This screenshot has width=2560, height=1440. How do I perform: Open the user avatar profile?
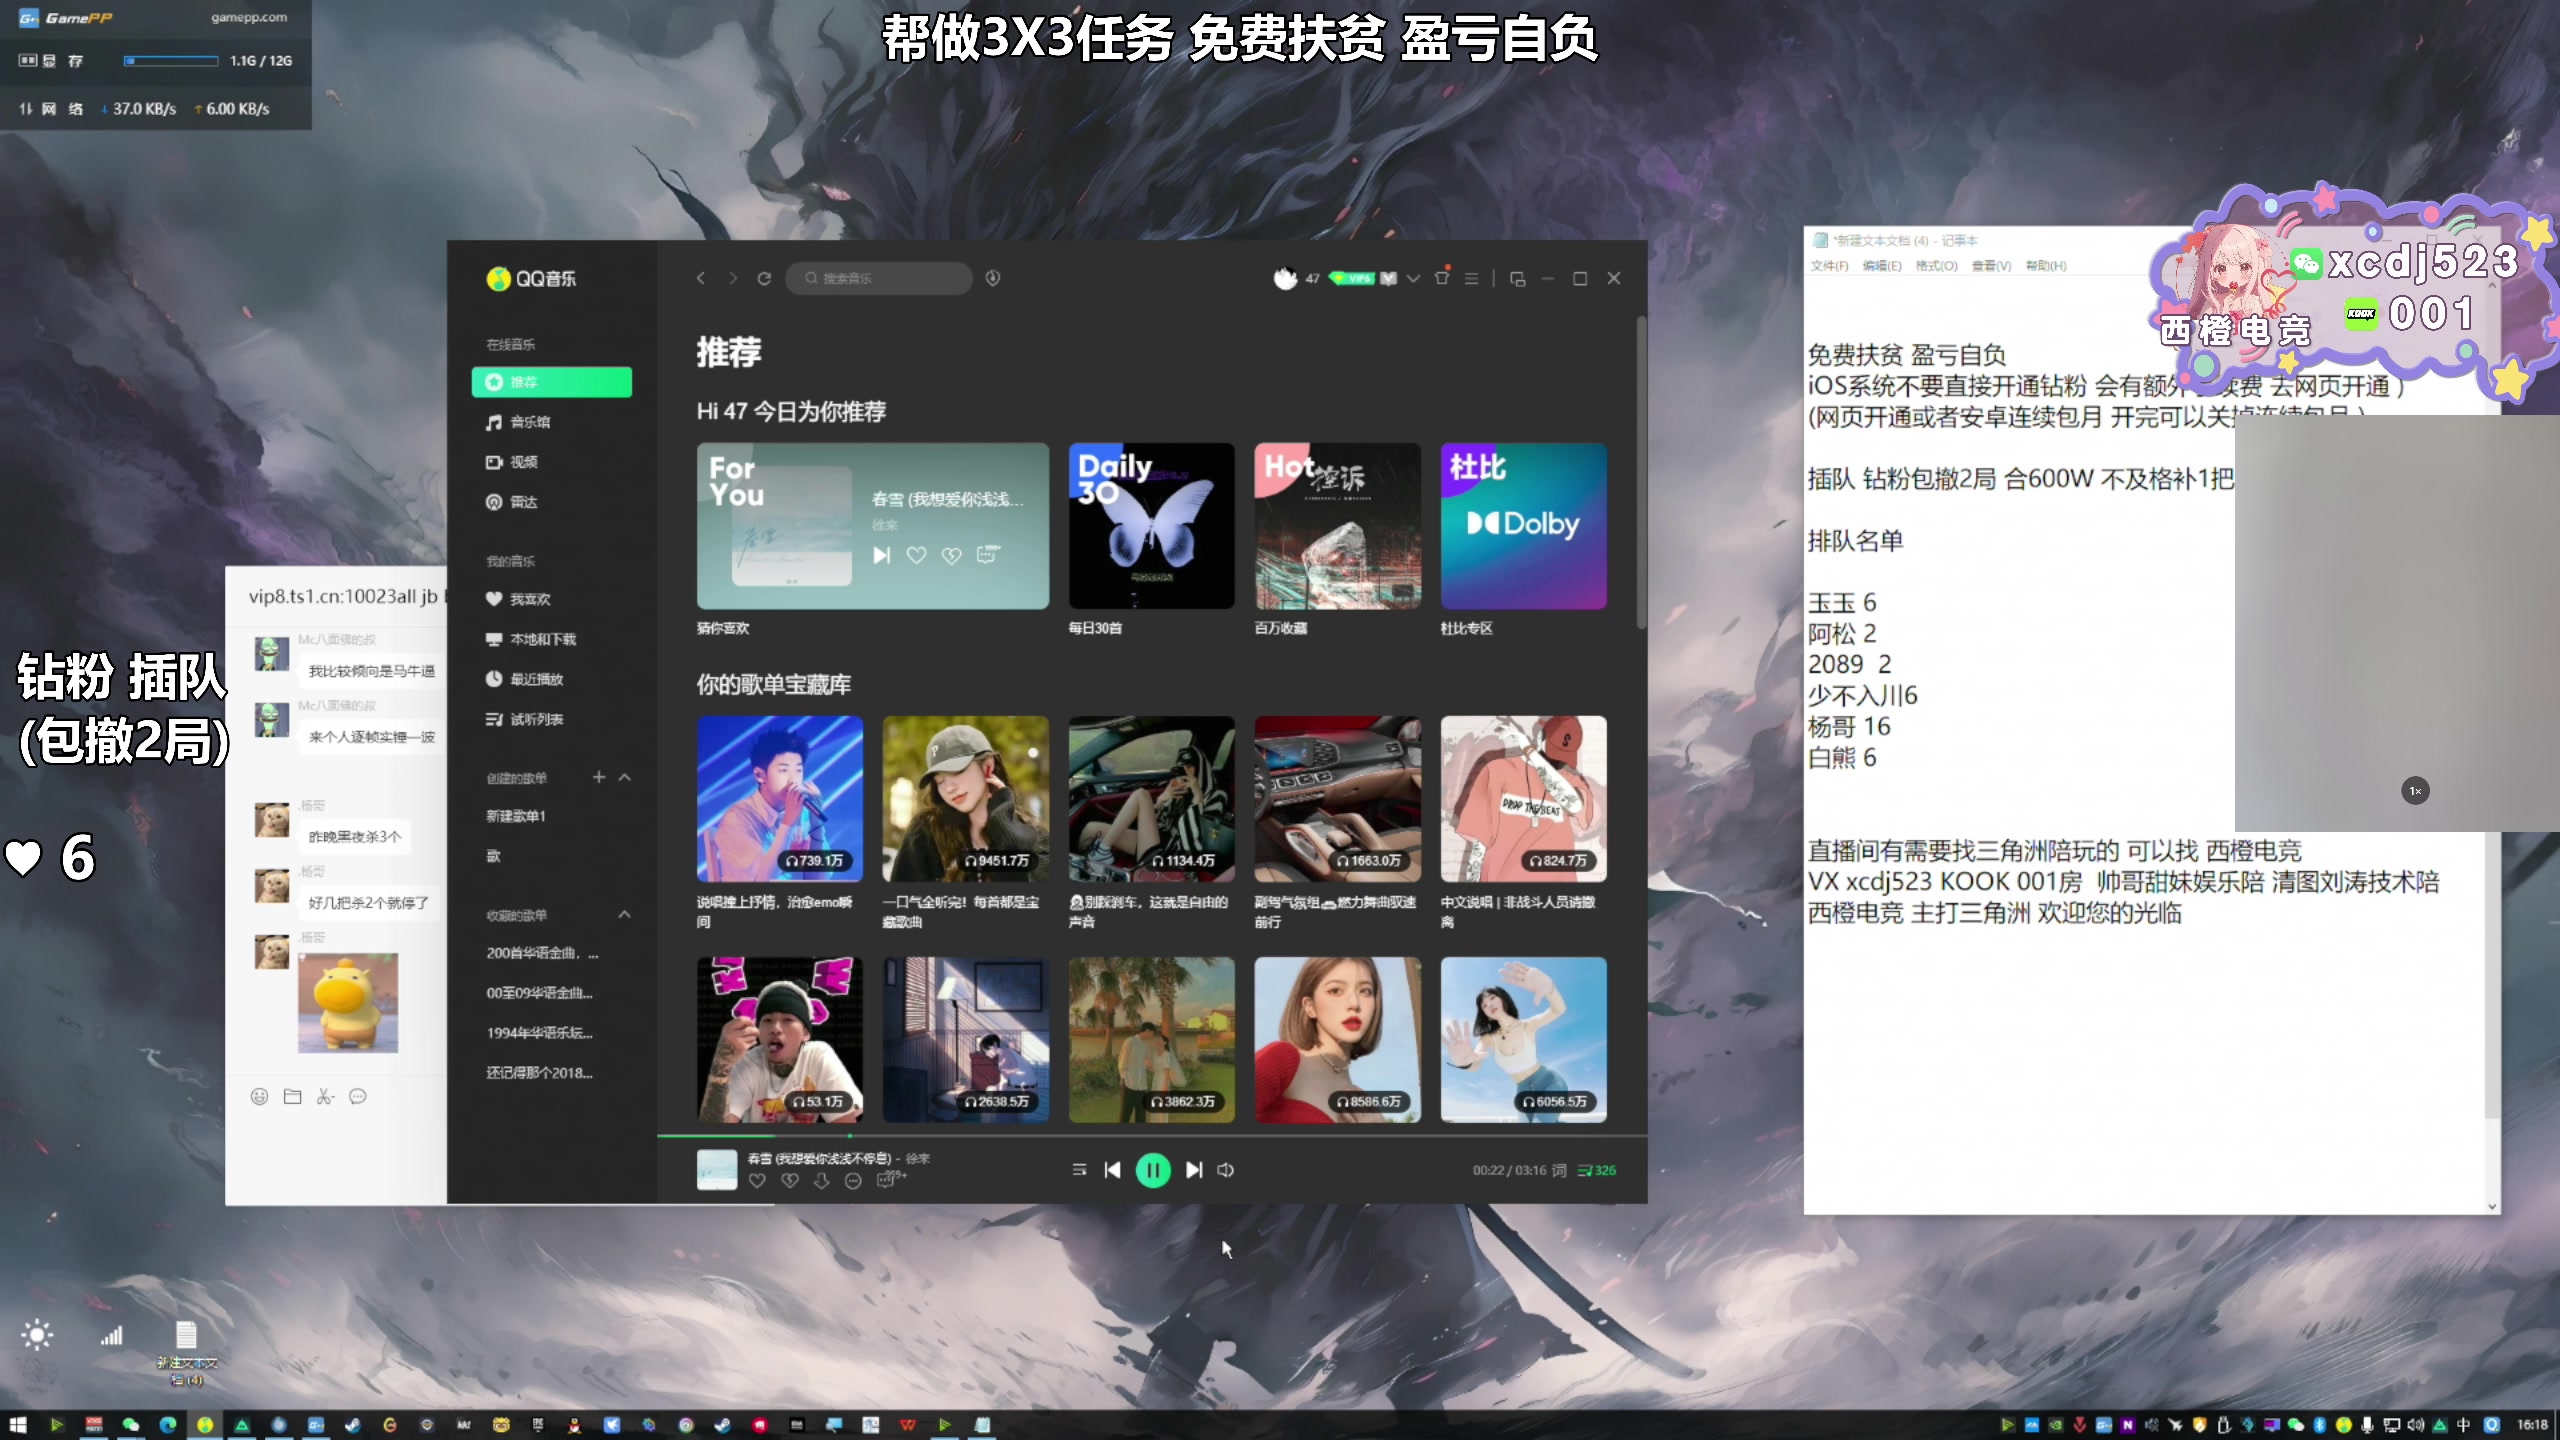pyautogui.click(x=1285, y=278)
